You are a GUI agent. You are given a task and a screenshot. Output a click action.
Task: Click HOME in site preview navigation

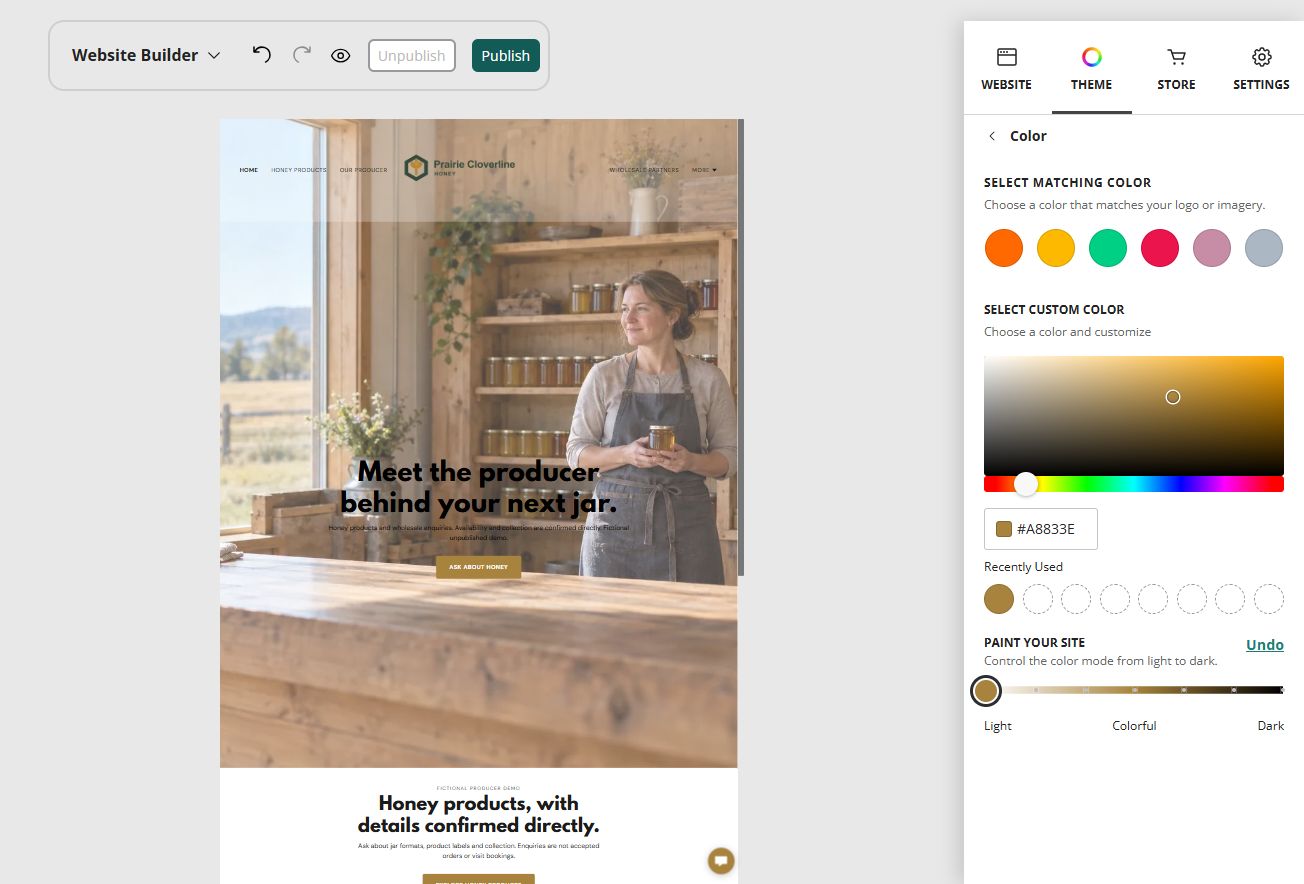pyautogui.click(x=249, y=170)
